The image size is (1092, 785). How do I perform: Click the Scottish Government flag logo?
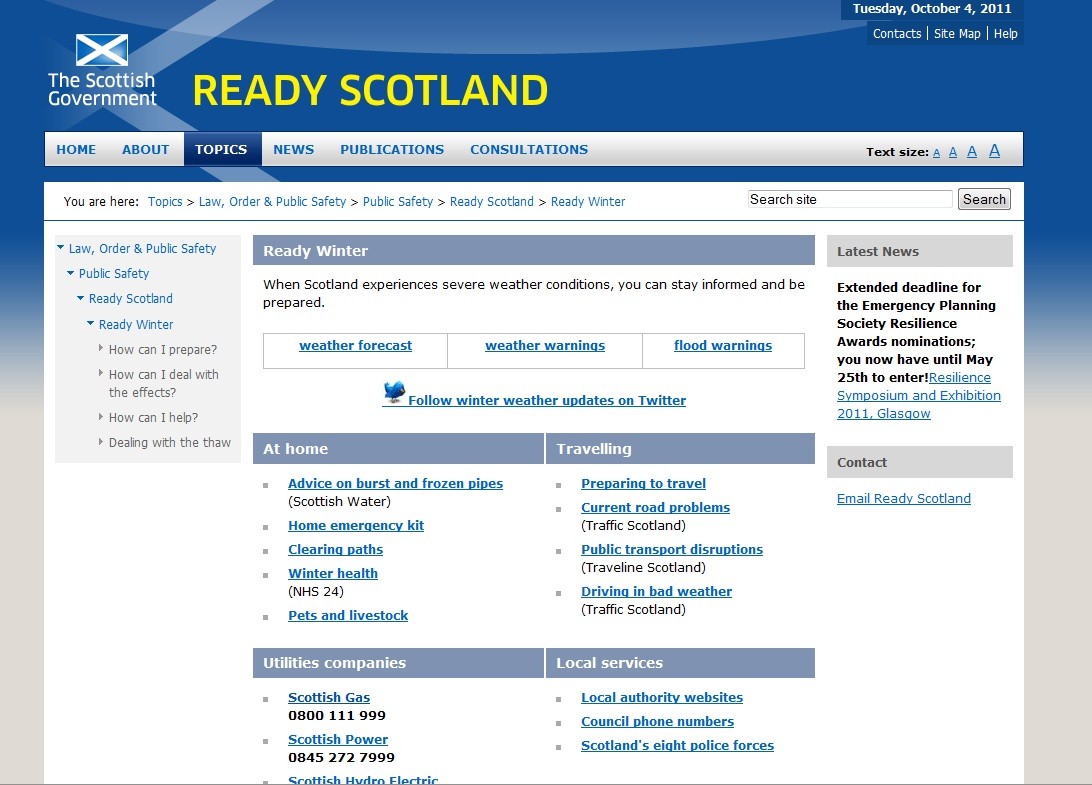pyautogui.click(x=101, y=48)
